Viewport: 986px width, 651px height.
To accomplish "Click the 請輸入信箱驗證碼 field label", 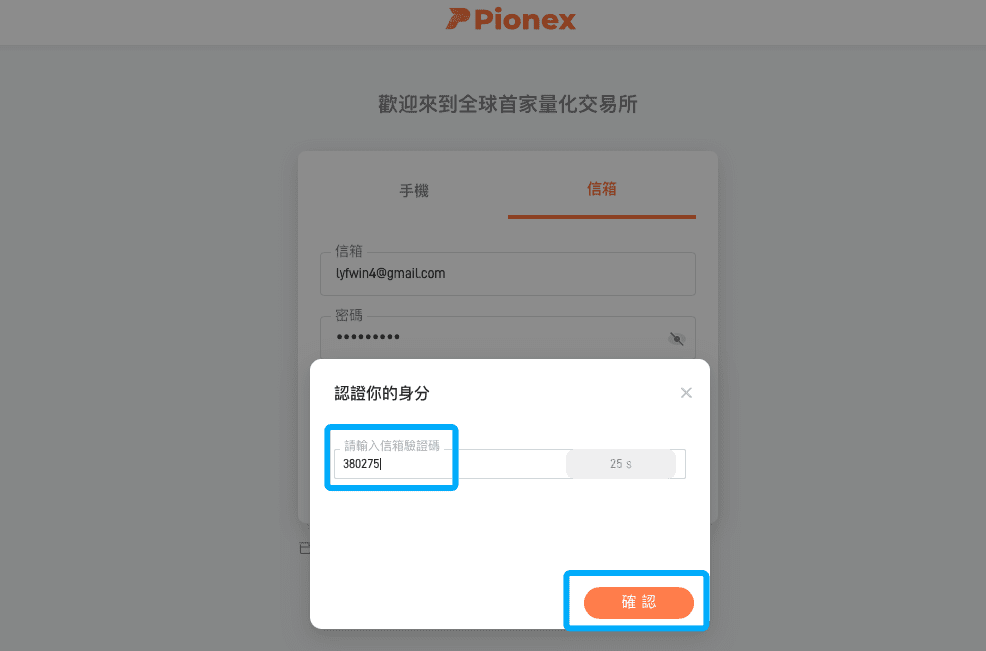I will point(392,446).
